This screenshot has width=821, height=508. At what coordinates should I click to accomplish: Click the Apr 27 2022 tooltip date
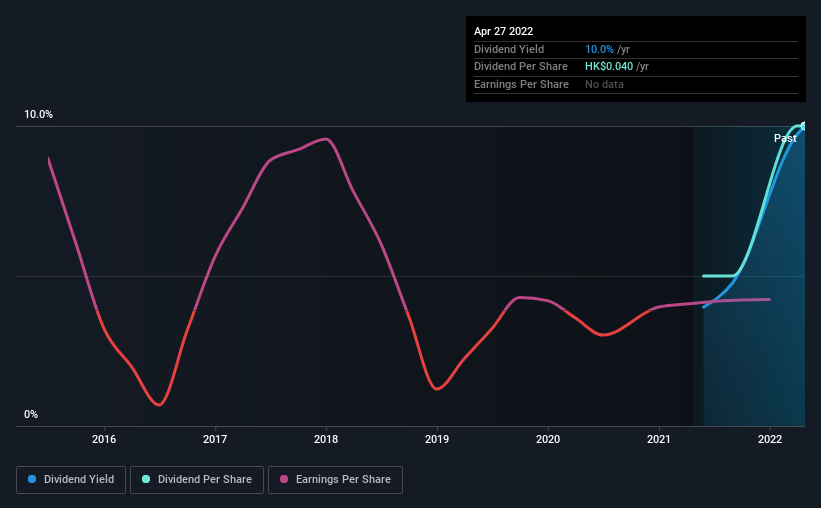pos(504,31)
